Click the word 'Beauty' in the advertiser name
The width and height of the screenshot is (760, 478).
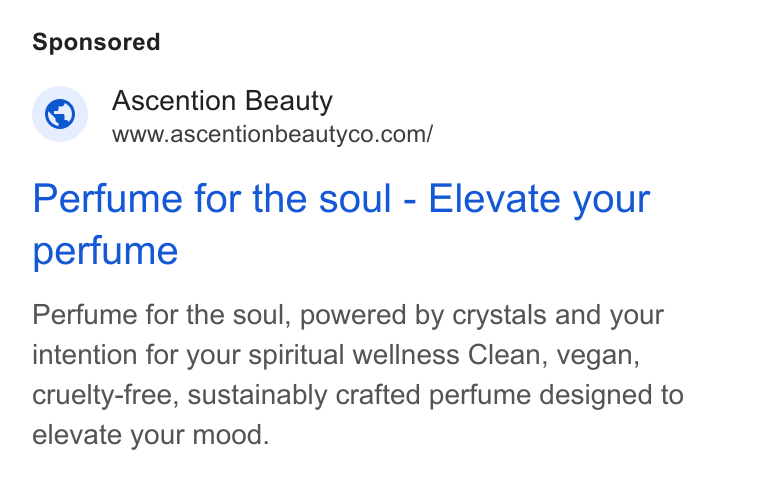(x=288, y=101)
